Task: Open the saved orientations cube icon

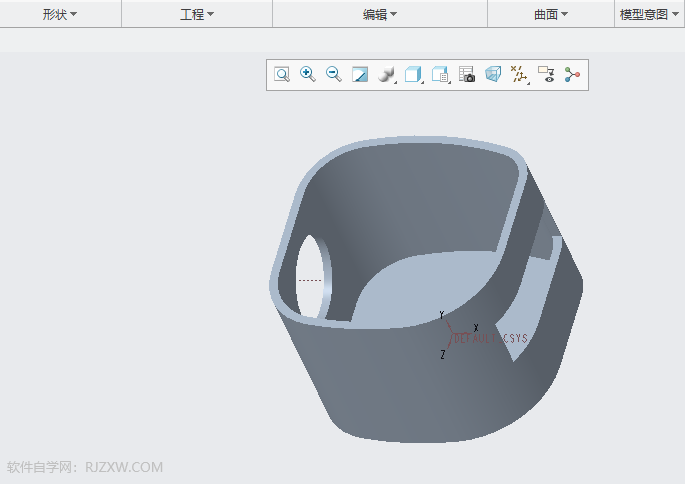Action: (414, 75)
